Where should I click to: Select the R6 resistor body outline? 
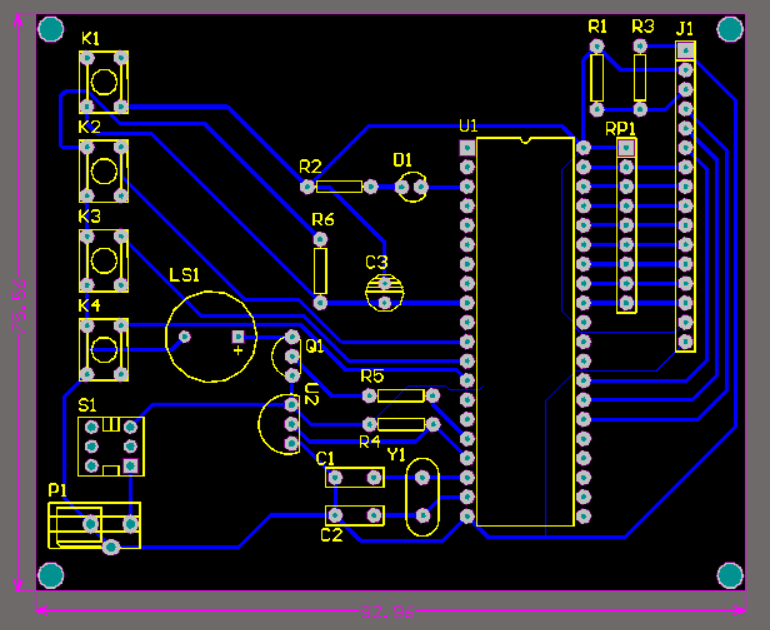pyautogui.click(x=320, y=271)
